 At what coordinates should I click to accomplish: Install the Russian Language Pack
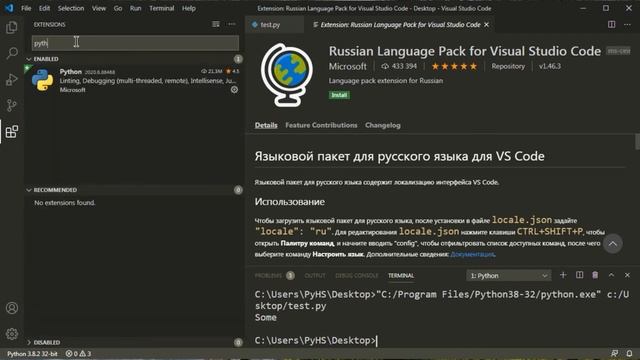coord(339,95)
